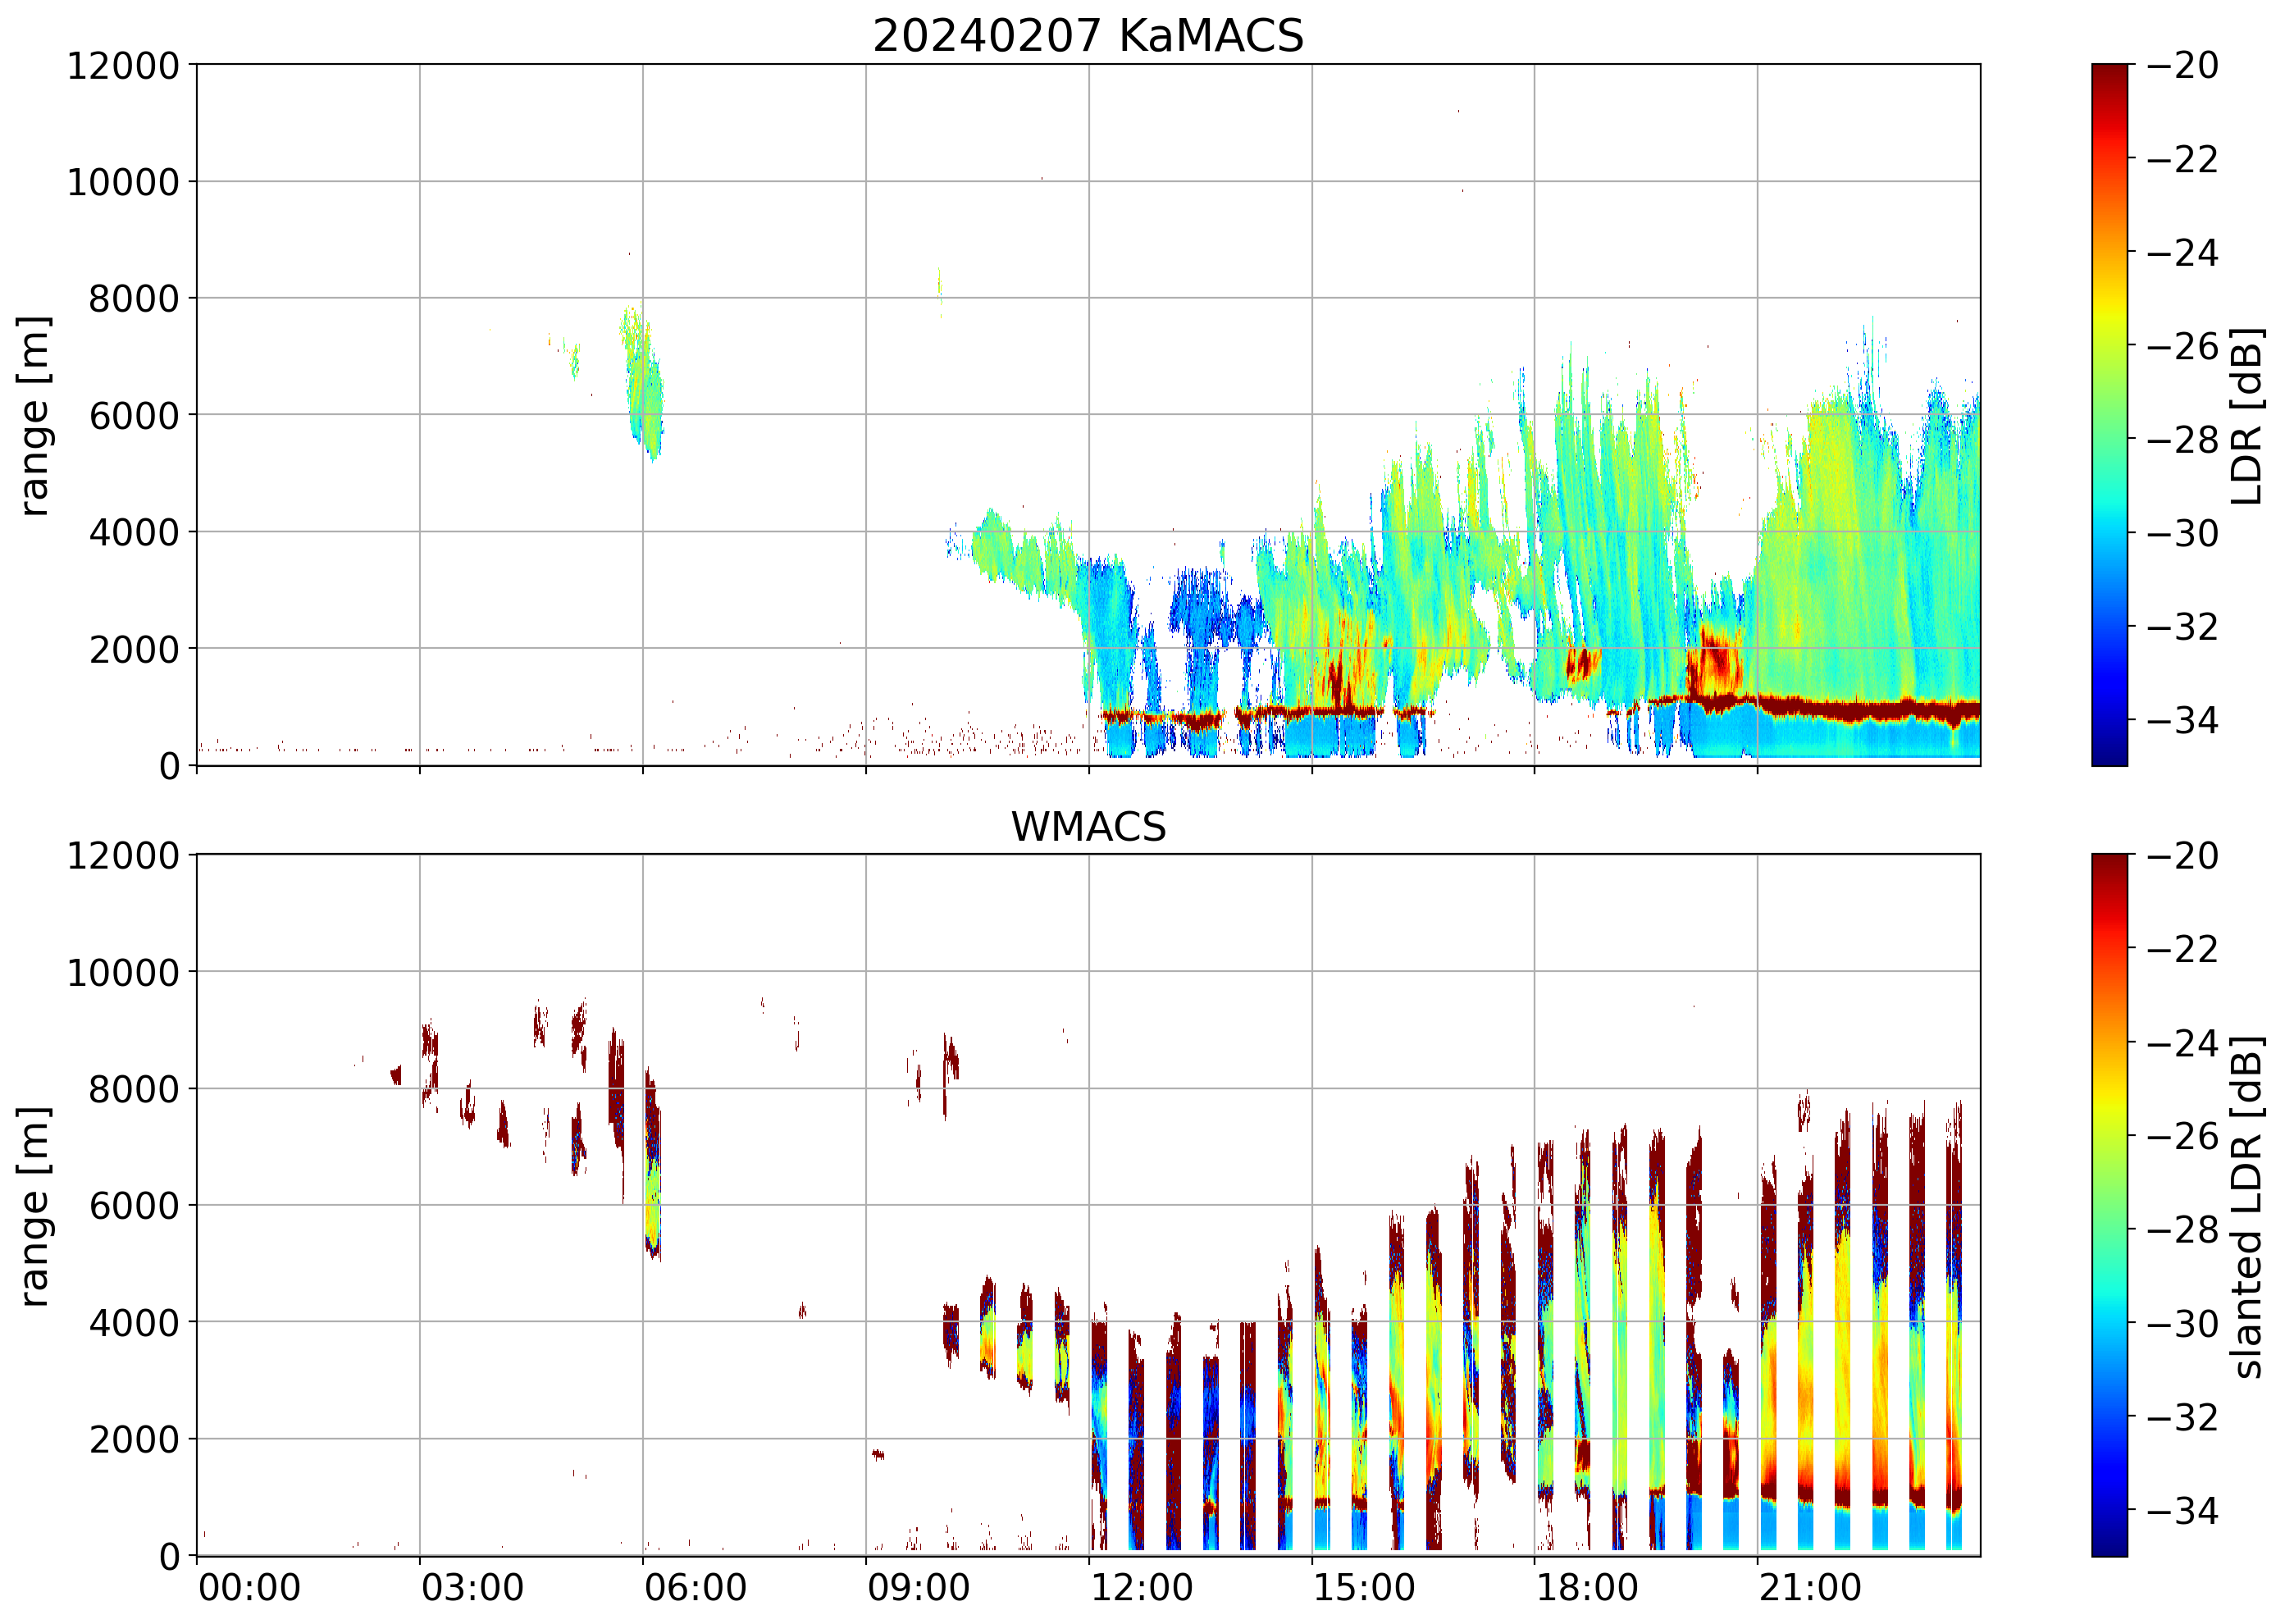Click the 8000 tick on bottom plot

coord(134,1089)
